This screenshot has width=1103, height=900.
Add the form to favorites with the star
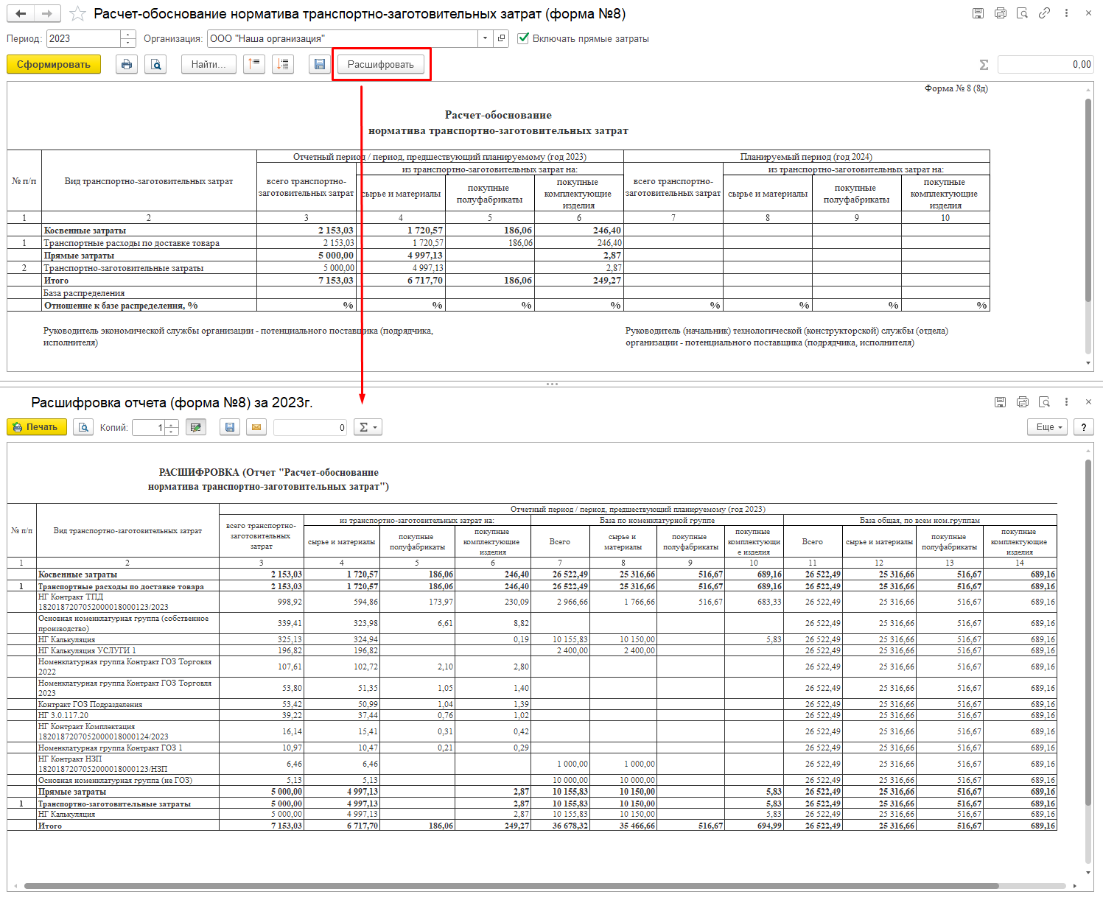pyautogui.click(x=78, y=14)
